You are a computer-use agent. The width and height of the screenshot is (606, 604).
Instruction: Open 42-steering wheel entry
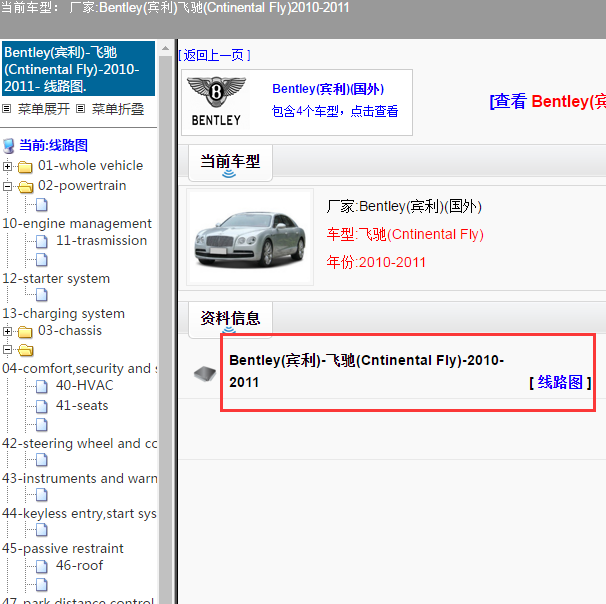pyautogui.click(x=79, y=444)
